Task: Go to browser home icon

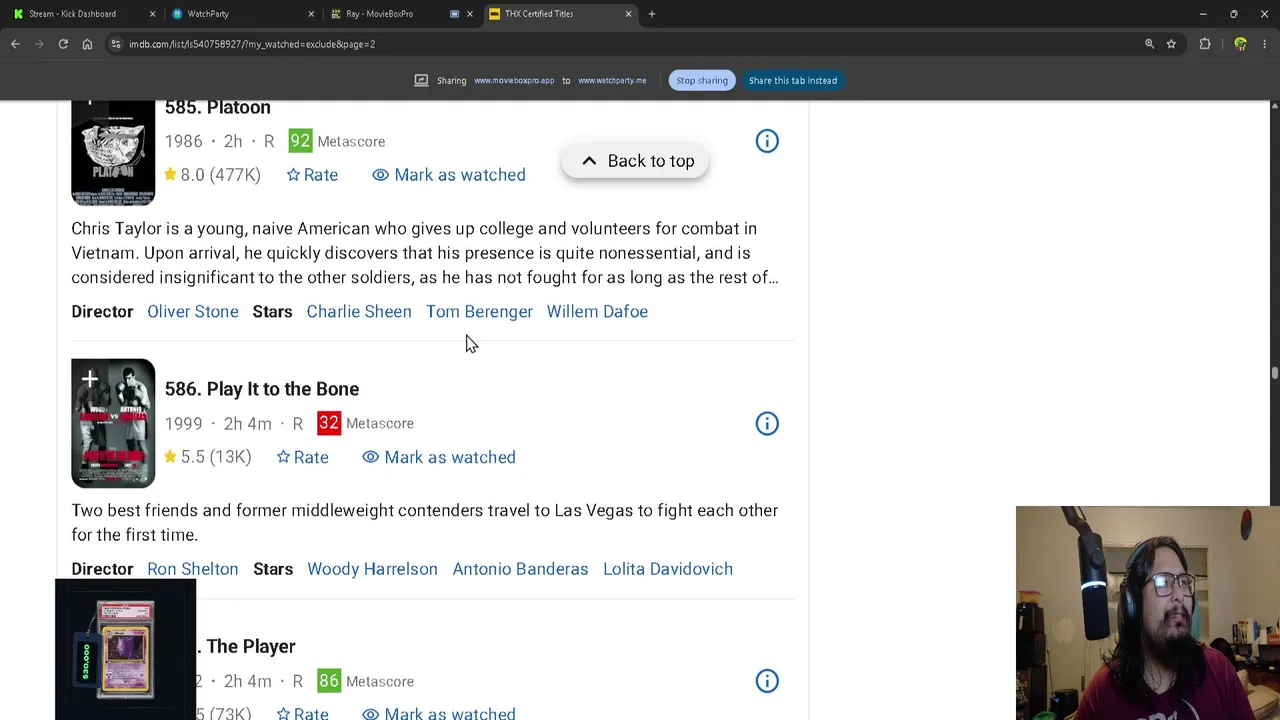Action: pyautogui.click(x=87, y=44)
